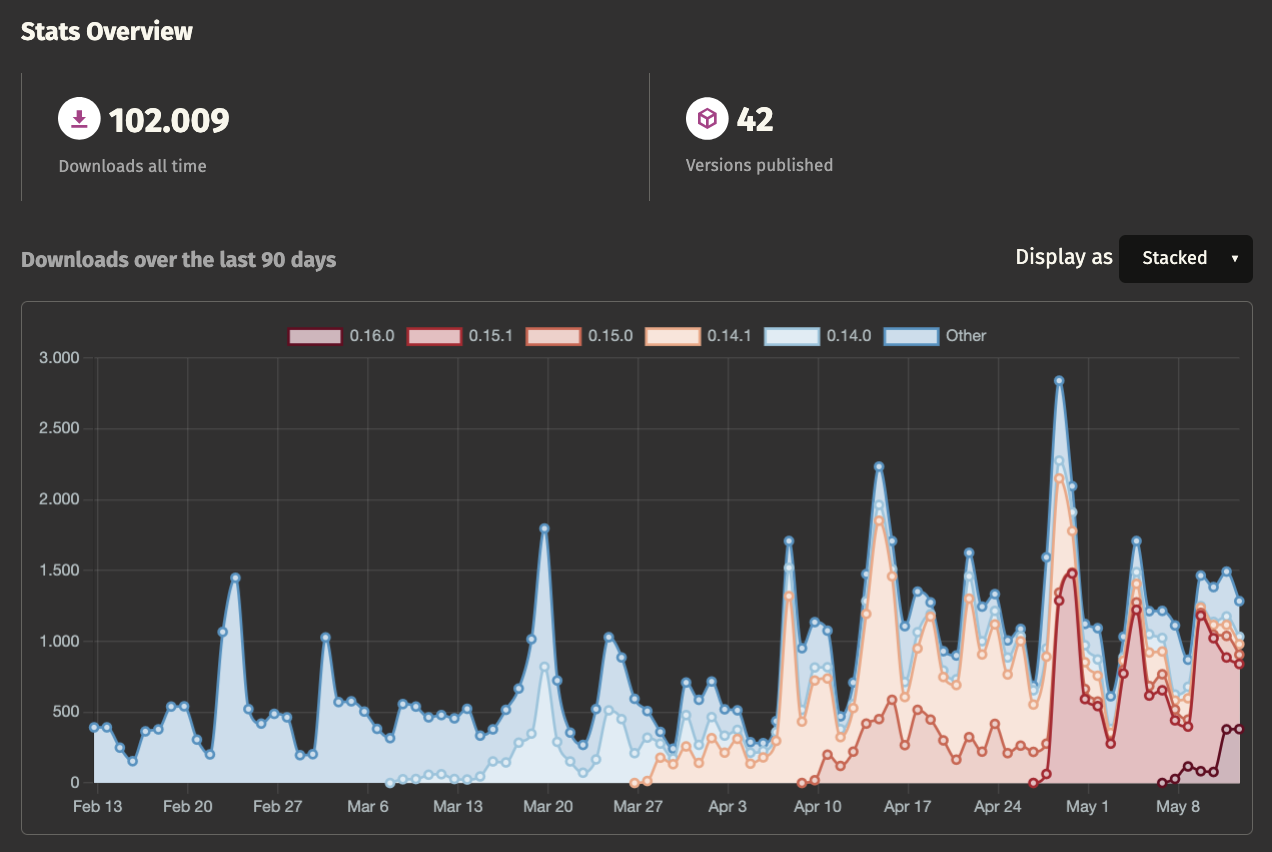Click the 0.16.0 dark red swatch
The width and height of the screenshot is (1272, 852).
(x=315, y=336)
